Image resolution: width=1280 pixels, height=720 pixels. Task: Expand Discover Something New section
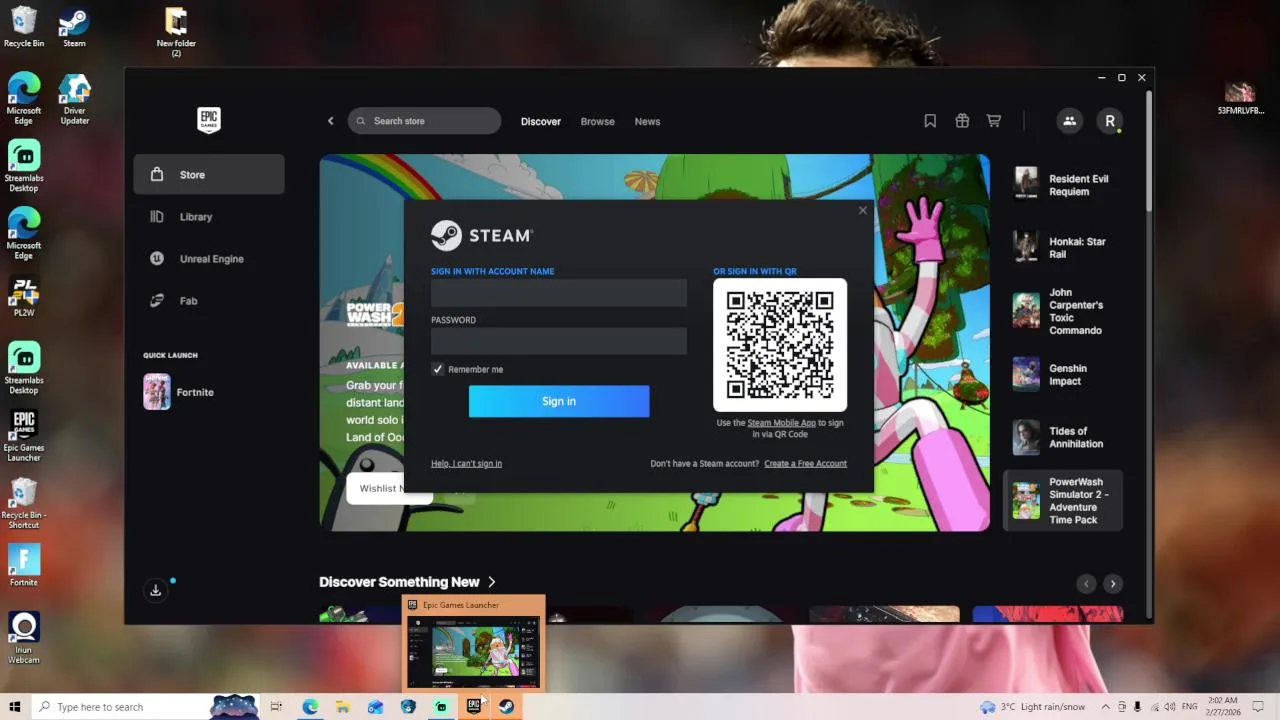[408, 582]
